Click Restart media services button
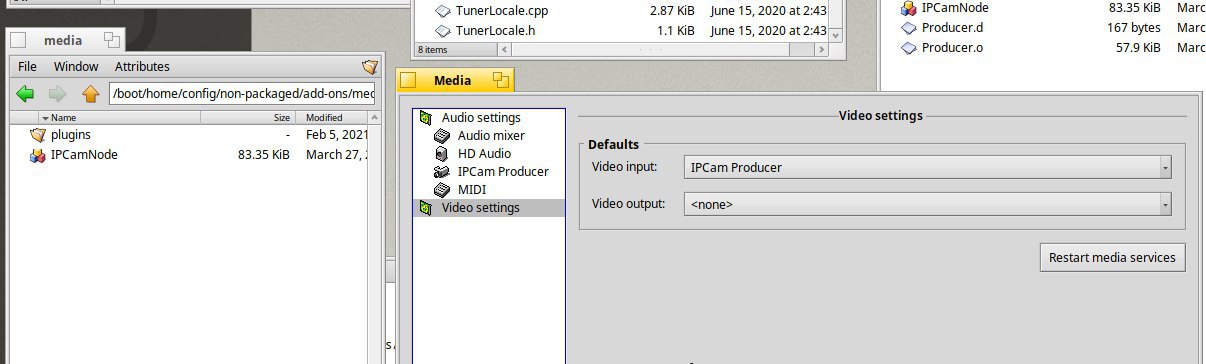This screenshot has width=1206, height=364. (x=1112, y=257)
